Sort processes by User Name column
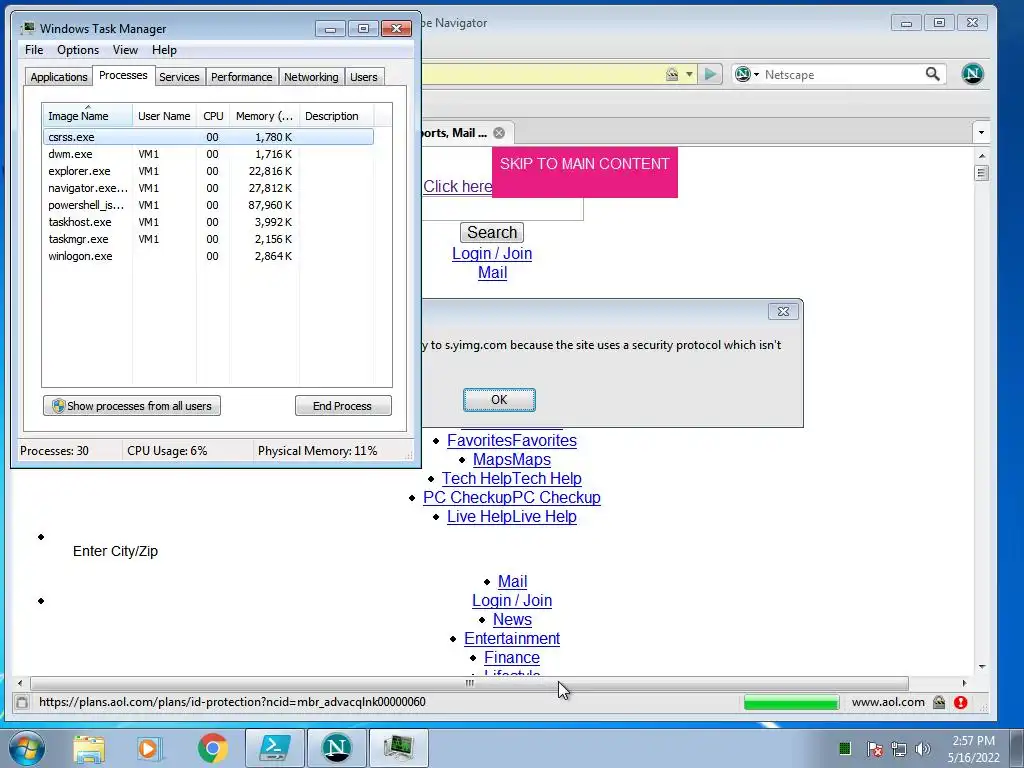The width and height of the screenshot is (1024, 768). (164, 116)
